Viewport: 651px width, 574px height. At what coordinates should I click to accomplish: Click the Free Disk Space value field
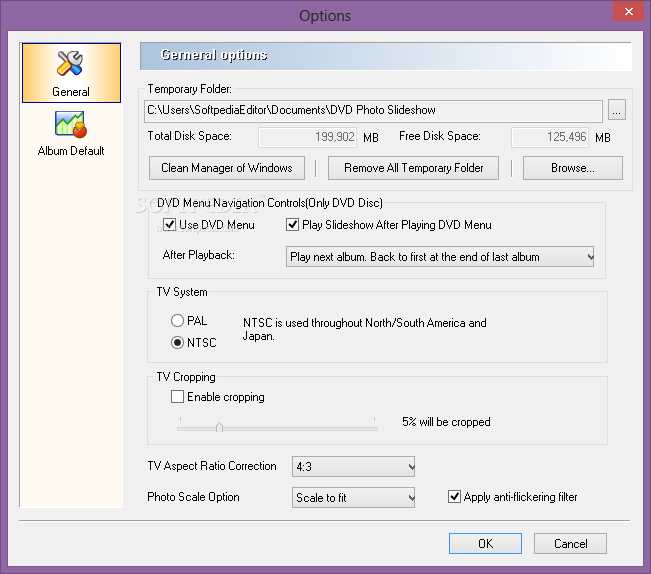550,137
